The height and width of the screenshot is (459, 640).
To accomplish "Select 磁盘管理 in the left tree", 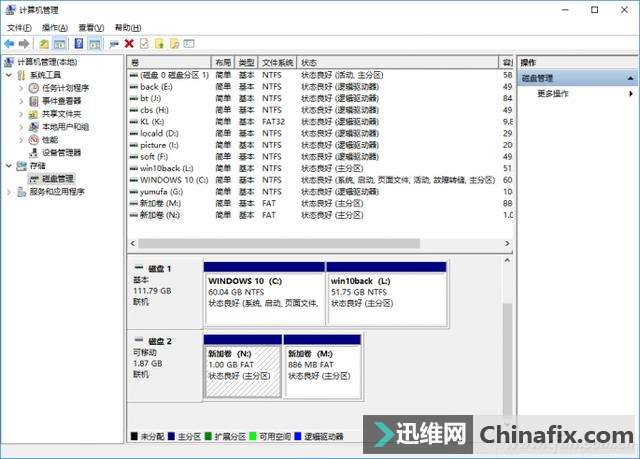I will pyautogui.click(x=58, y=179).
